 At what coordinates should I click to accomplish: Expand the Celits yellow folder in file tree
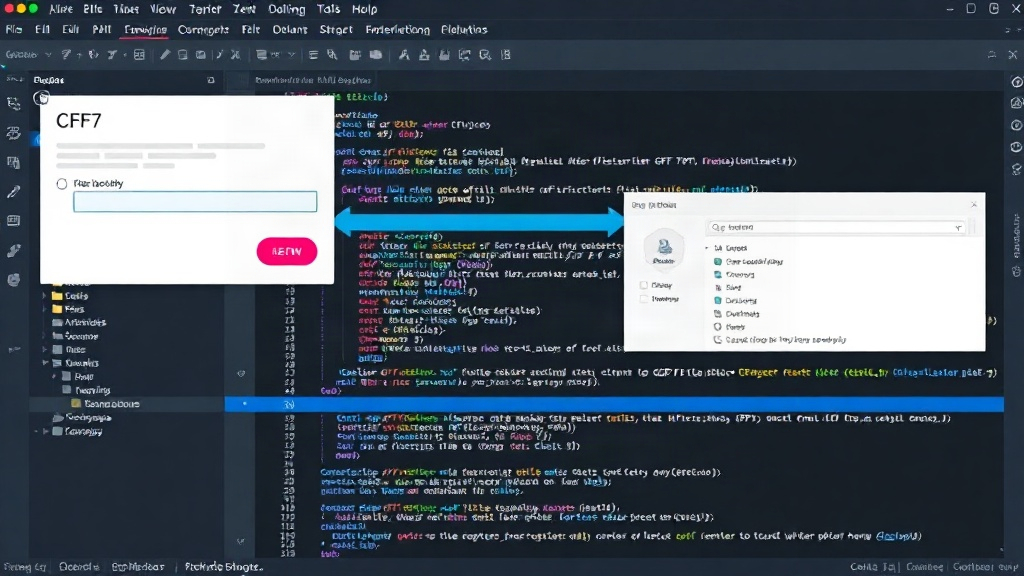tap(44, 296)
